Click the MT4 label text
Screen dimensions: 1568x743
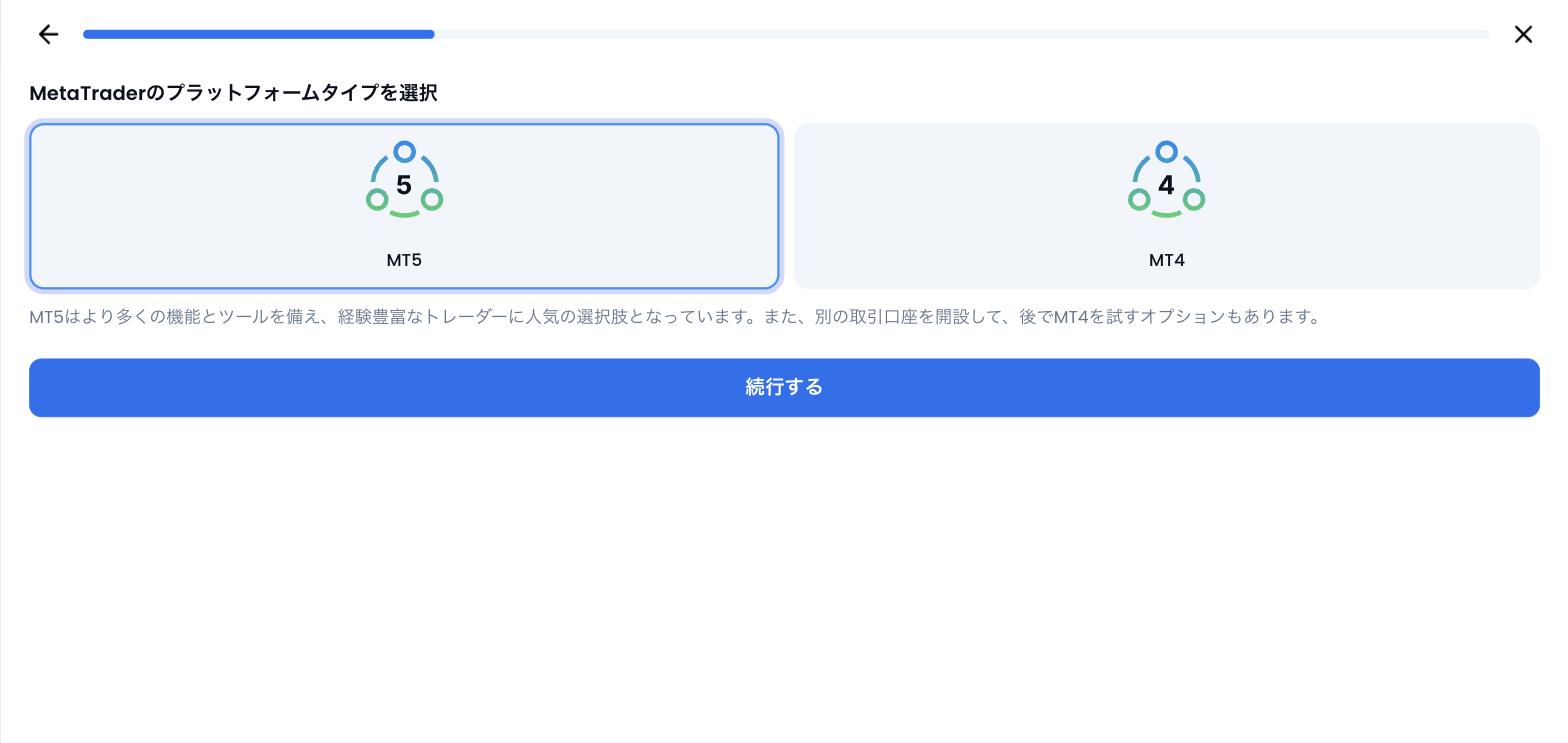[1166, 260]
